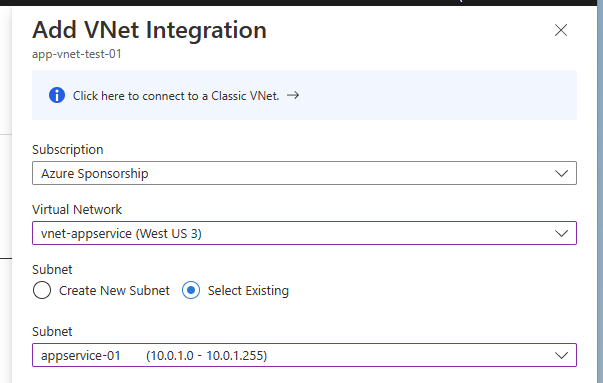Click the Subnet label above the radio buttons
The width and height of the screenshot is (603, 383).
[52, 270]
